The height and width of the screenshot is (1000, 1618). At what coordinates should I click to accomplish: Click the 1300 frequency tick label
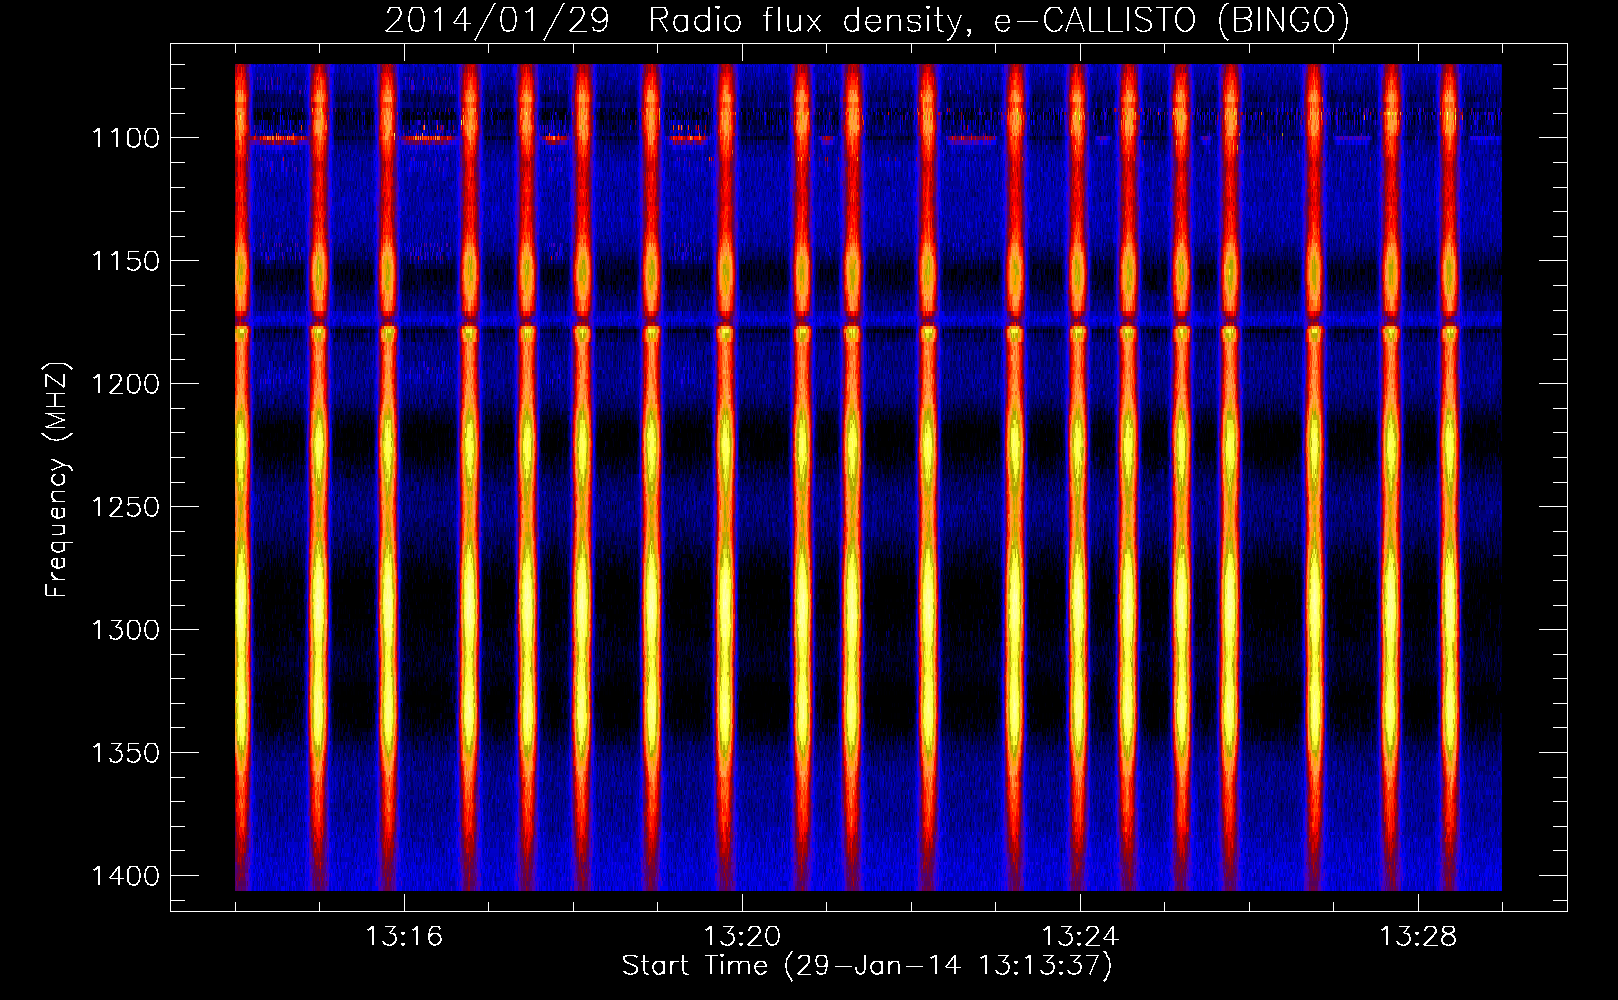click(x=126, y=630)
